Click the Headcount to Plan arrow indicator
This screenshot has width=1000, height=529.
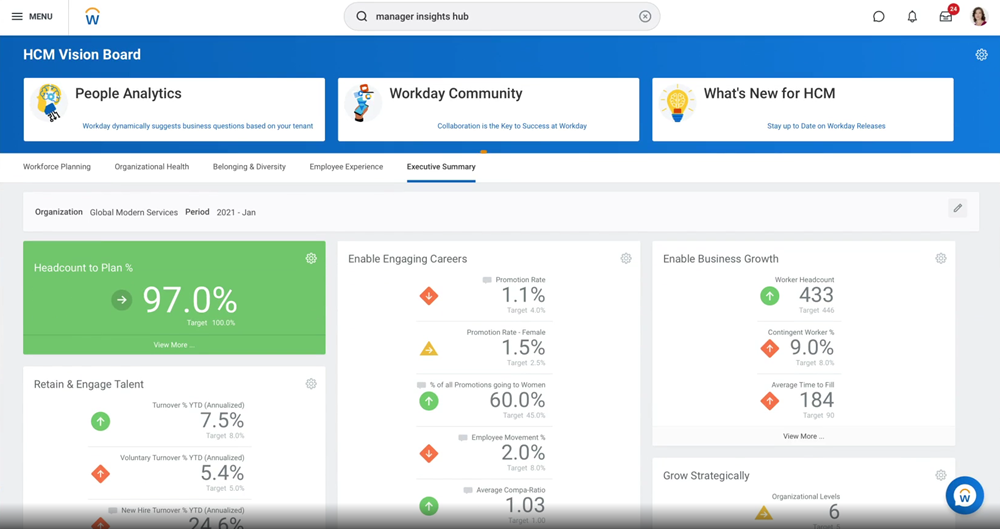click(x=122, y=300)
